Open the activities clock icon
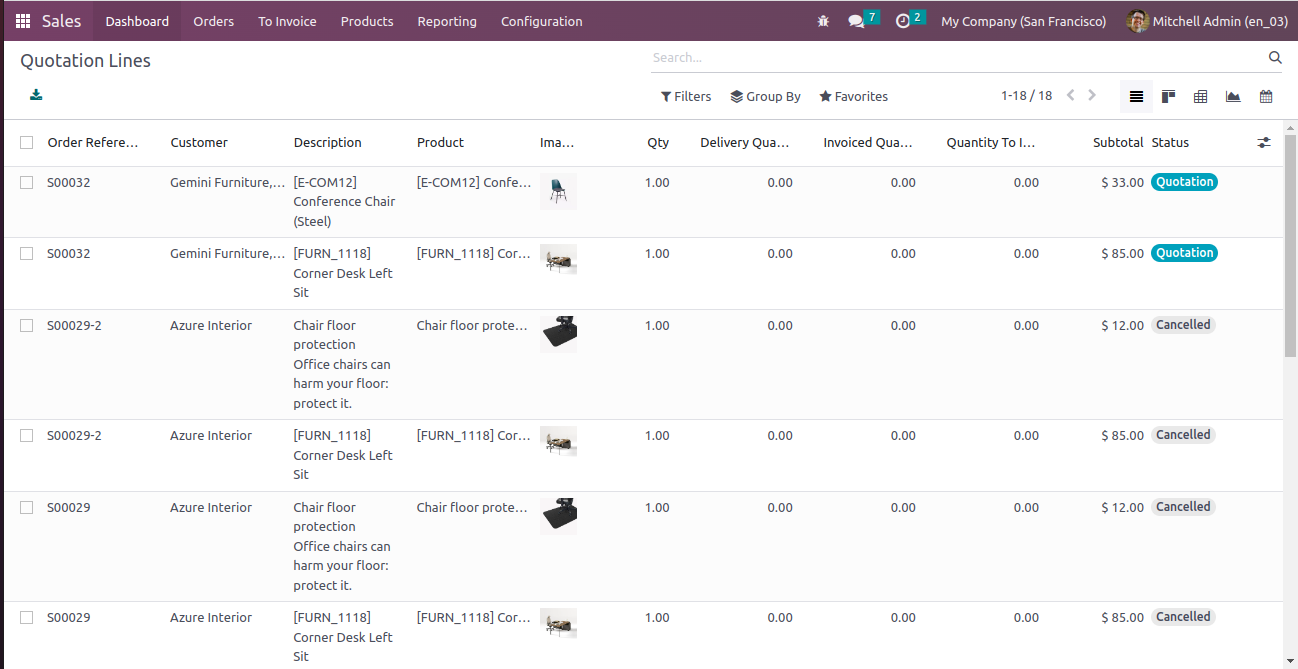The image size is (1298, 669). [904, 21]
